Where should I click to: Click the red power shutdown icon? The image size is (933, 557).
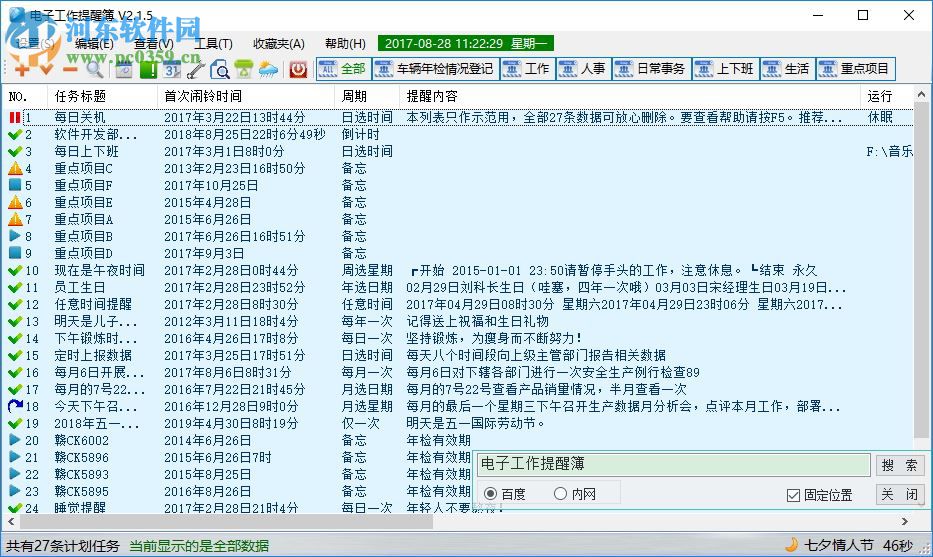[x=298, y=70]
